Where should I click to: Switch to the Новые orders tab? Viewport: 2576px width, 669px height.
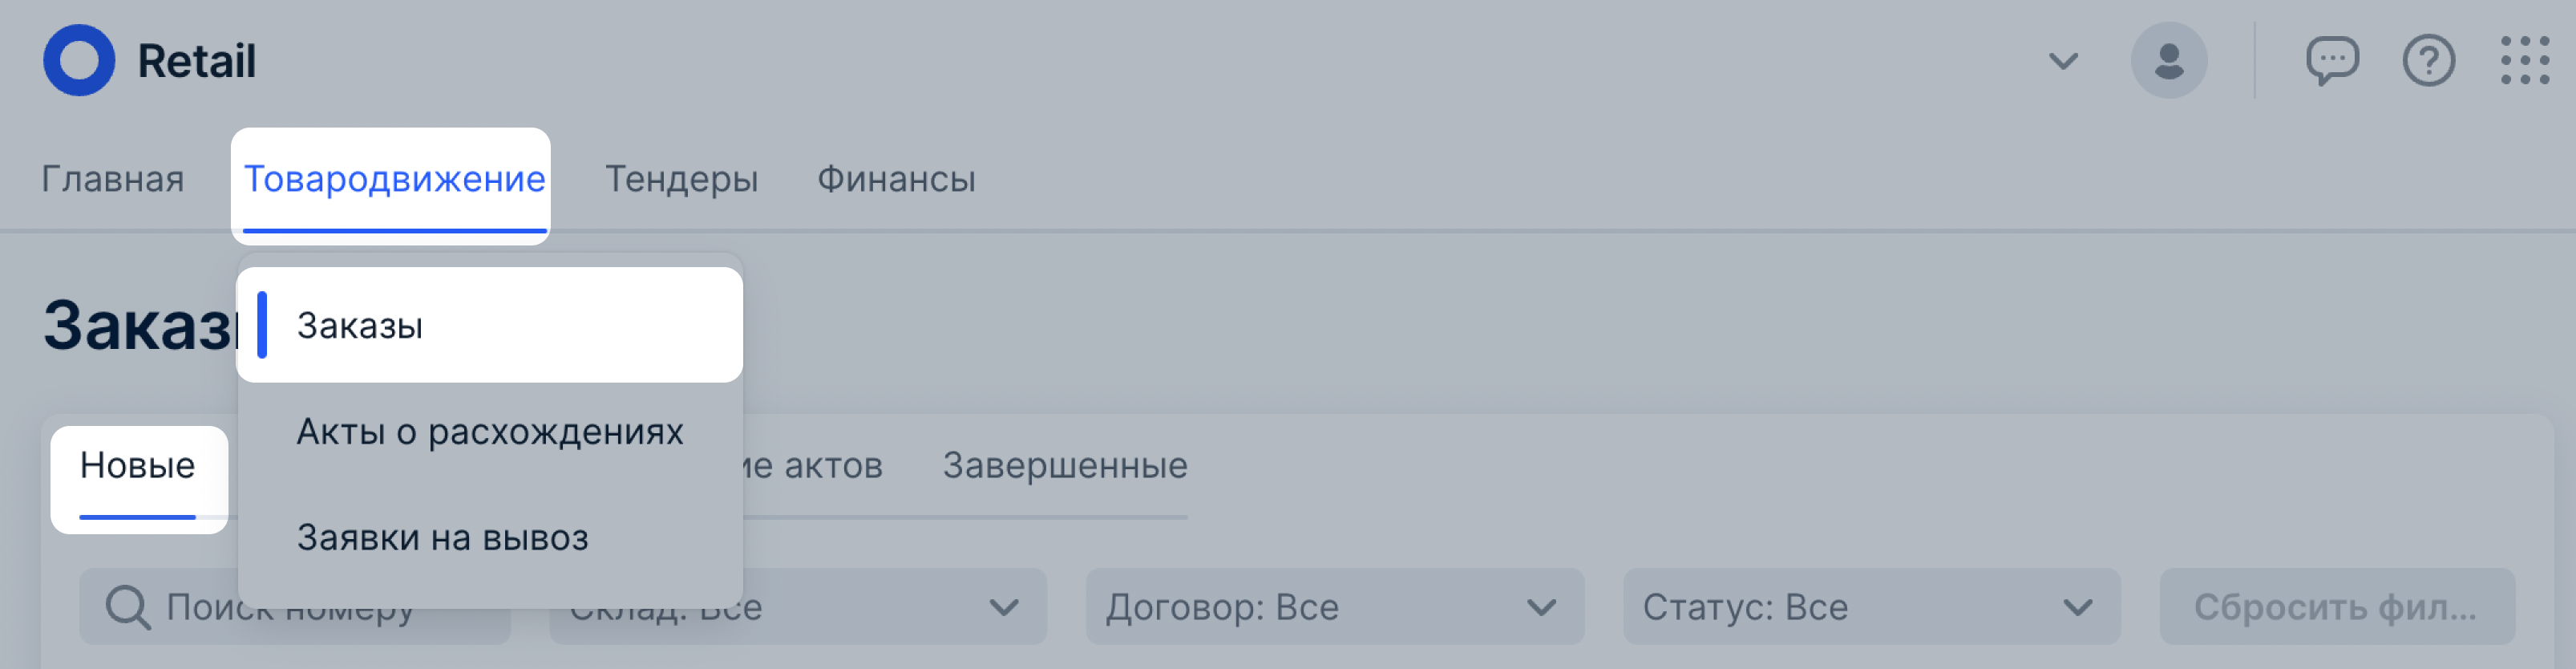(x=137, y=465)
